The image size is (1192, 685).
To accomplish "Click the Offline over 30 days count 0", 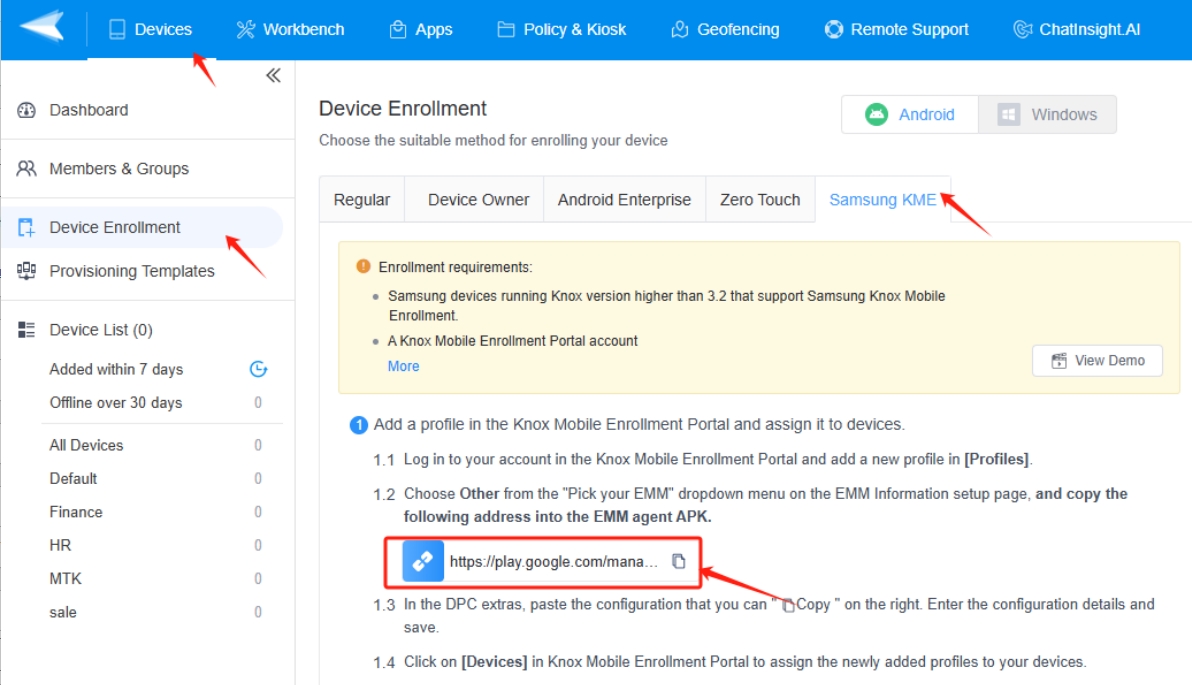I will (258, 403).
